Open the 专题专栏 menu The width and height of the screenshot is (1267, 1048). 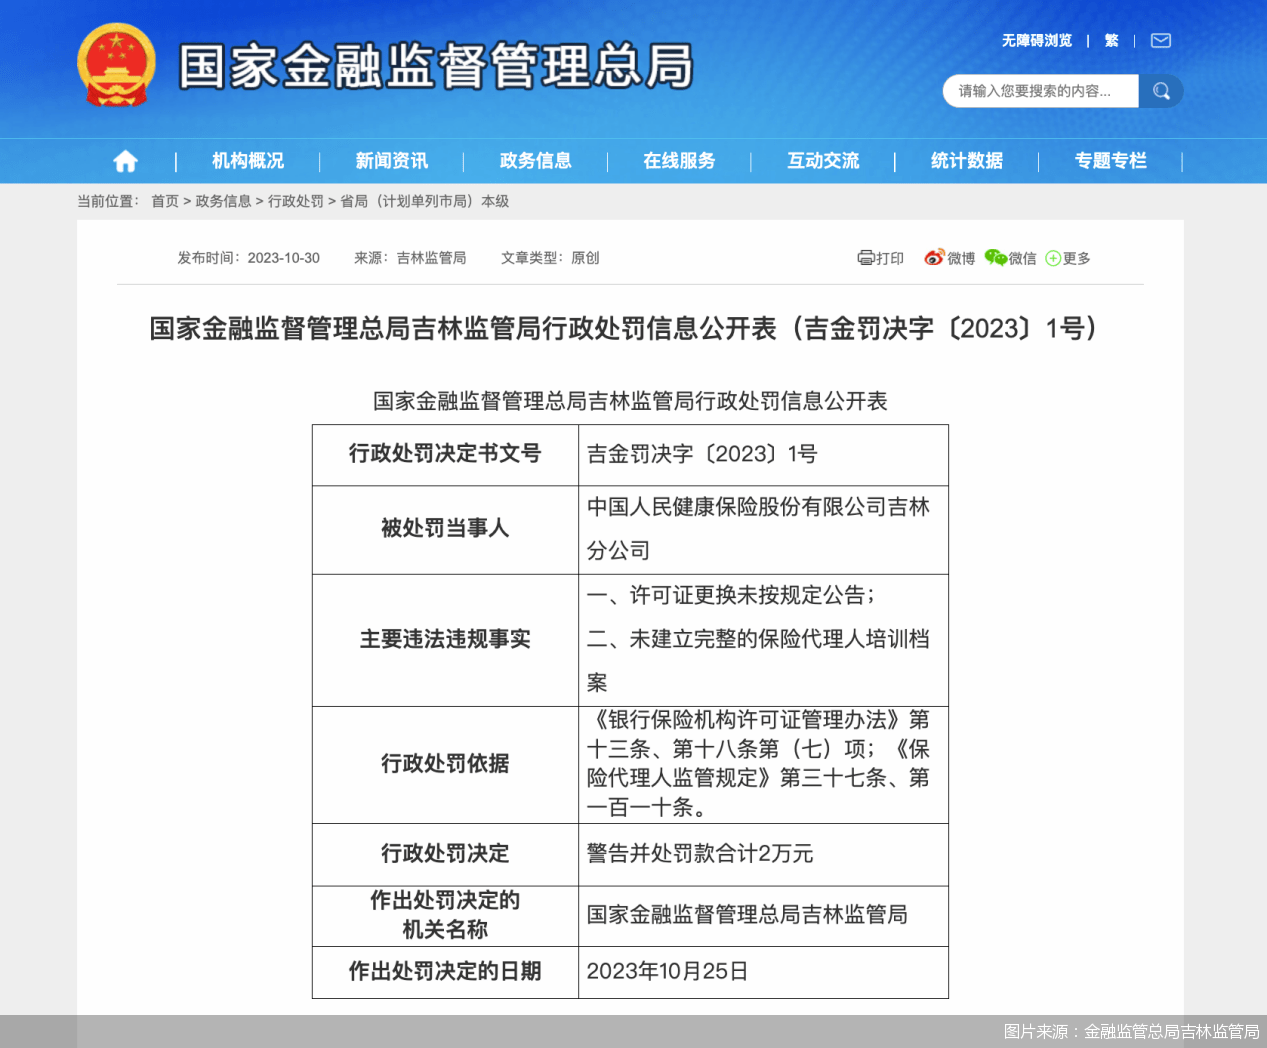point(1110,161)
